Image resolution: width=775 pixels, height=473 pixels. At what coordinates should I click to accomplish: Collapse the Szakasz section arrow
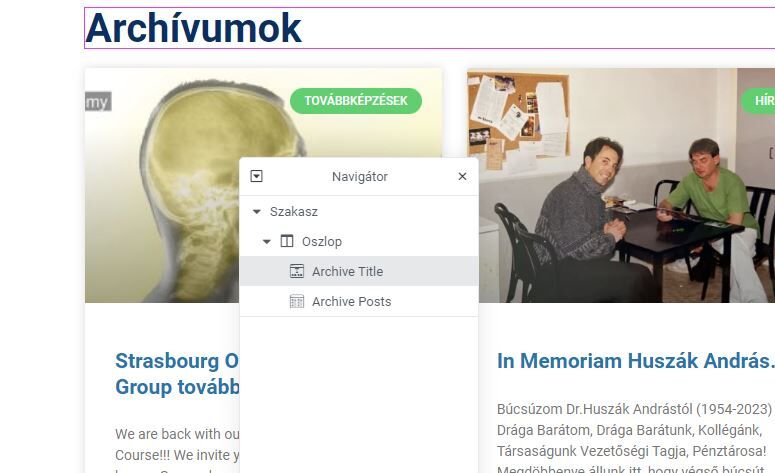point(257,212)
